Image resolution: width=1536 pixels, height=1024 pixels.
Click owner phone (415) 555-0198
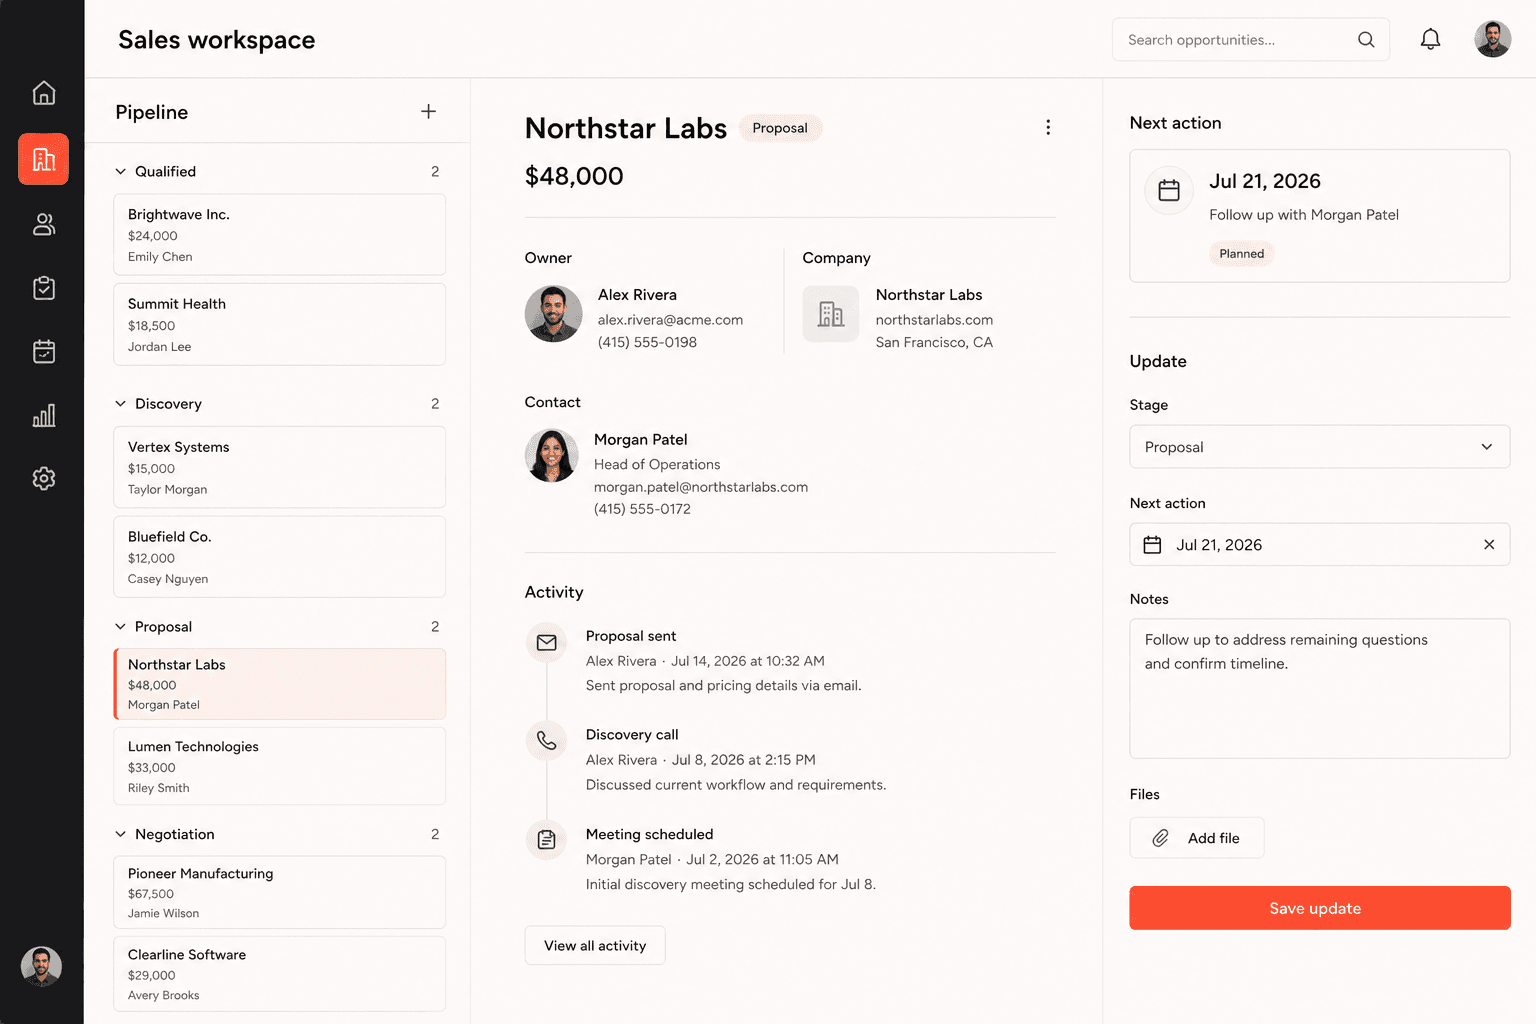[647, 342]
